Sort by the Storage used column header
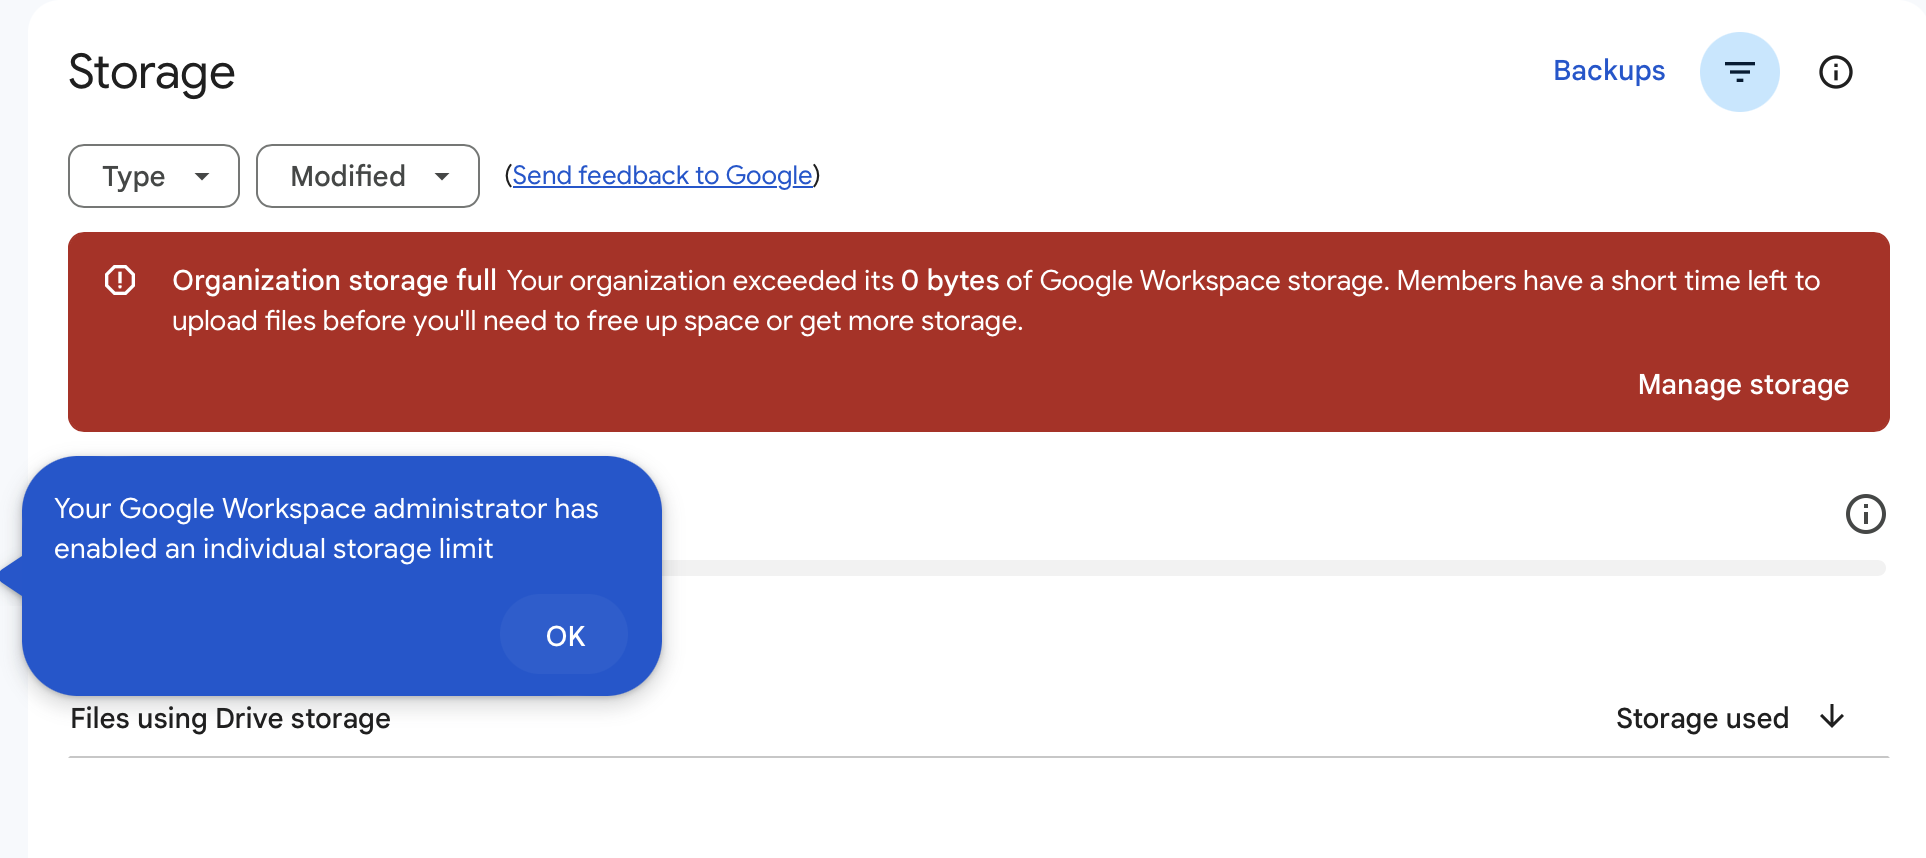 point(1702,718)
